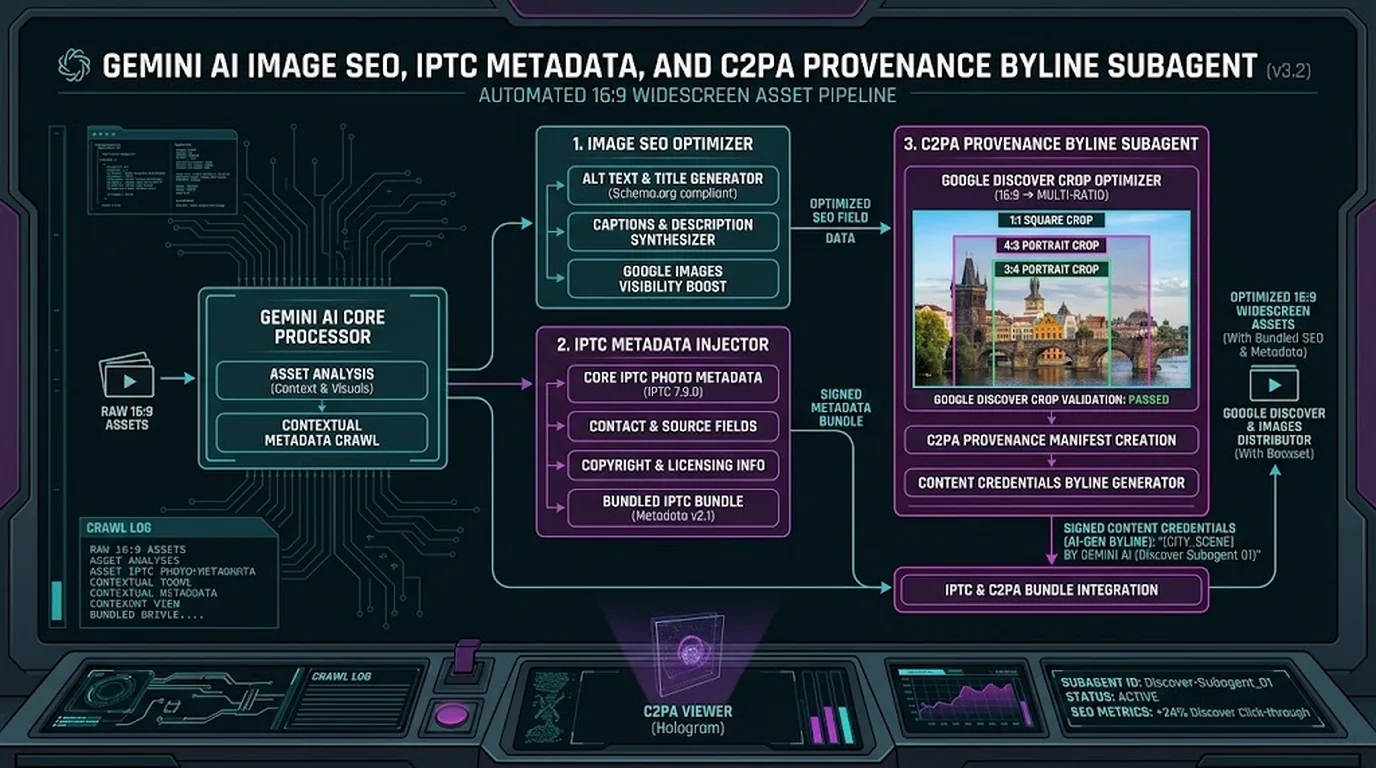Viewport: 1376px width, 768px height.
Task: Pick the 3:4 Portrait Crop label
Action: click(x=1051, y=269)
